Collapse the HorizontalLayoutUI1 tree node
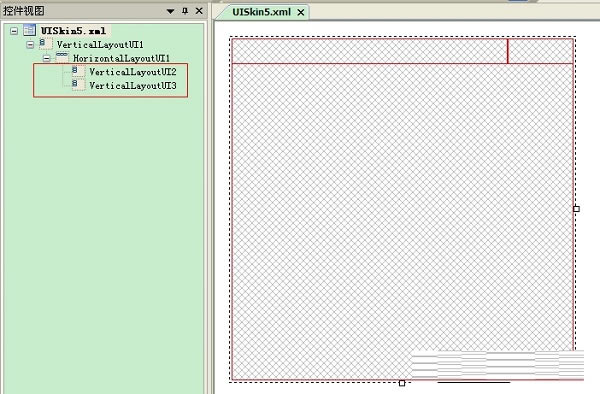Image resolution: width=600 pixels, height=394 pixels. tap(47, 59)
